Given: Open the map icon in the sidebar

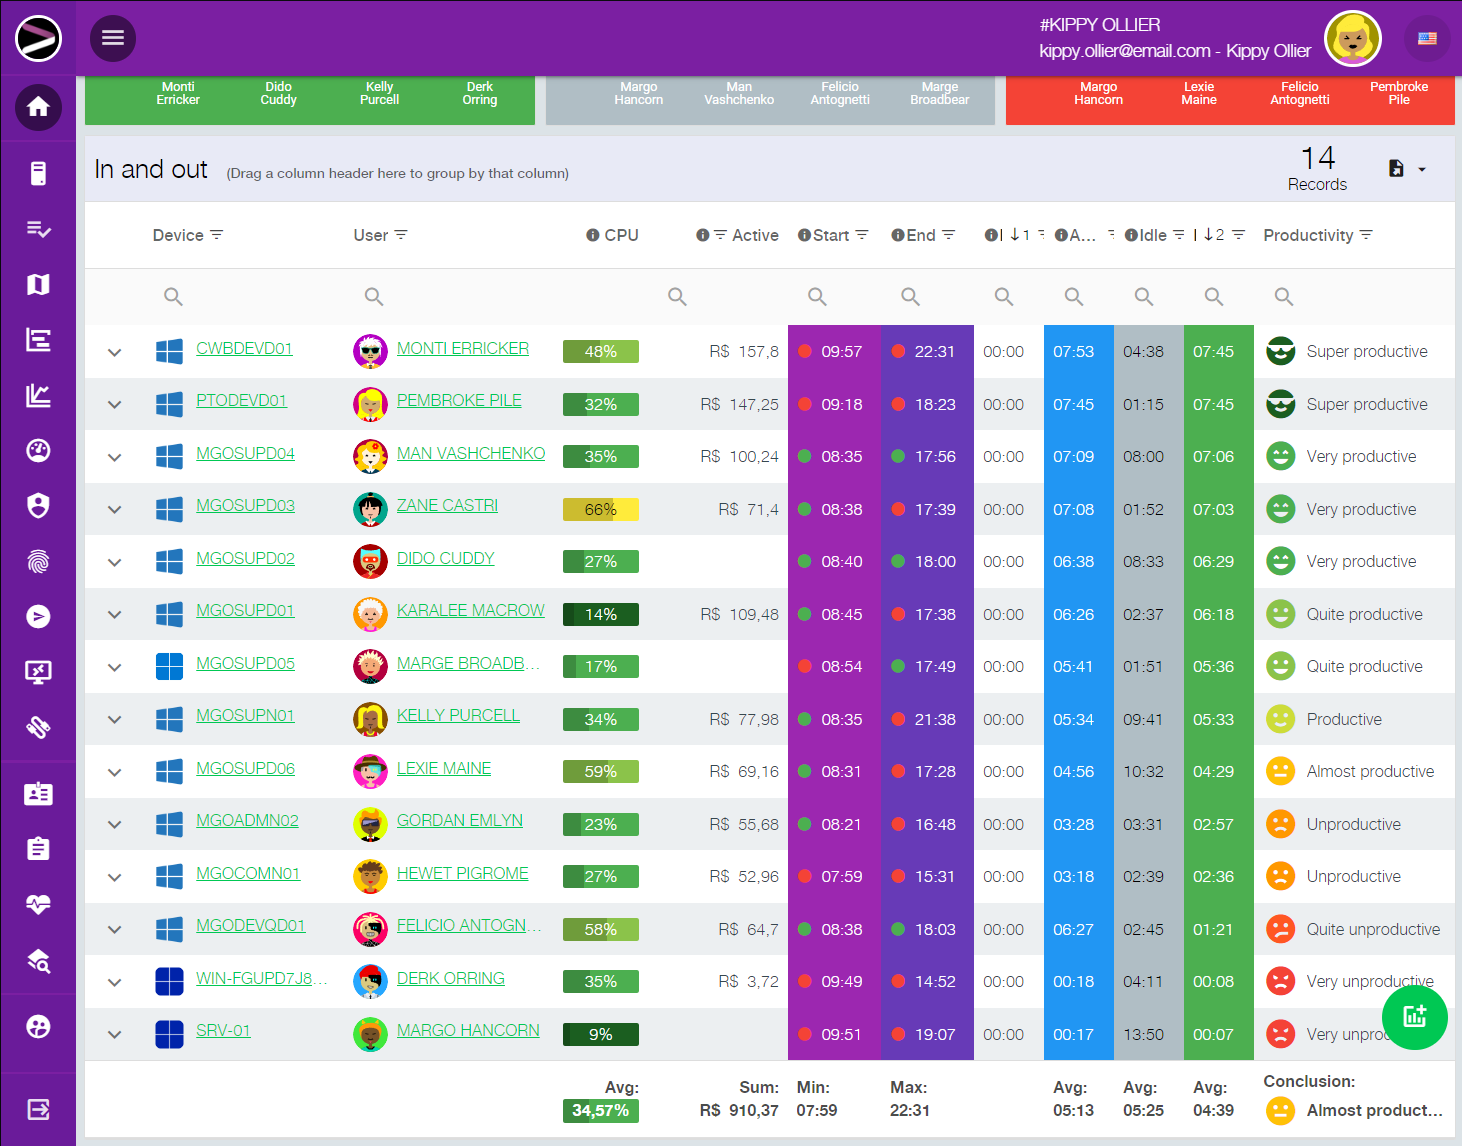Looking at the screenshot, I should pos(38,285).
